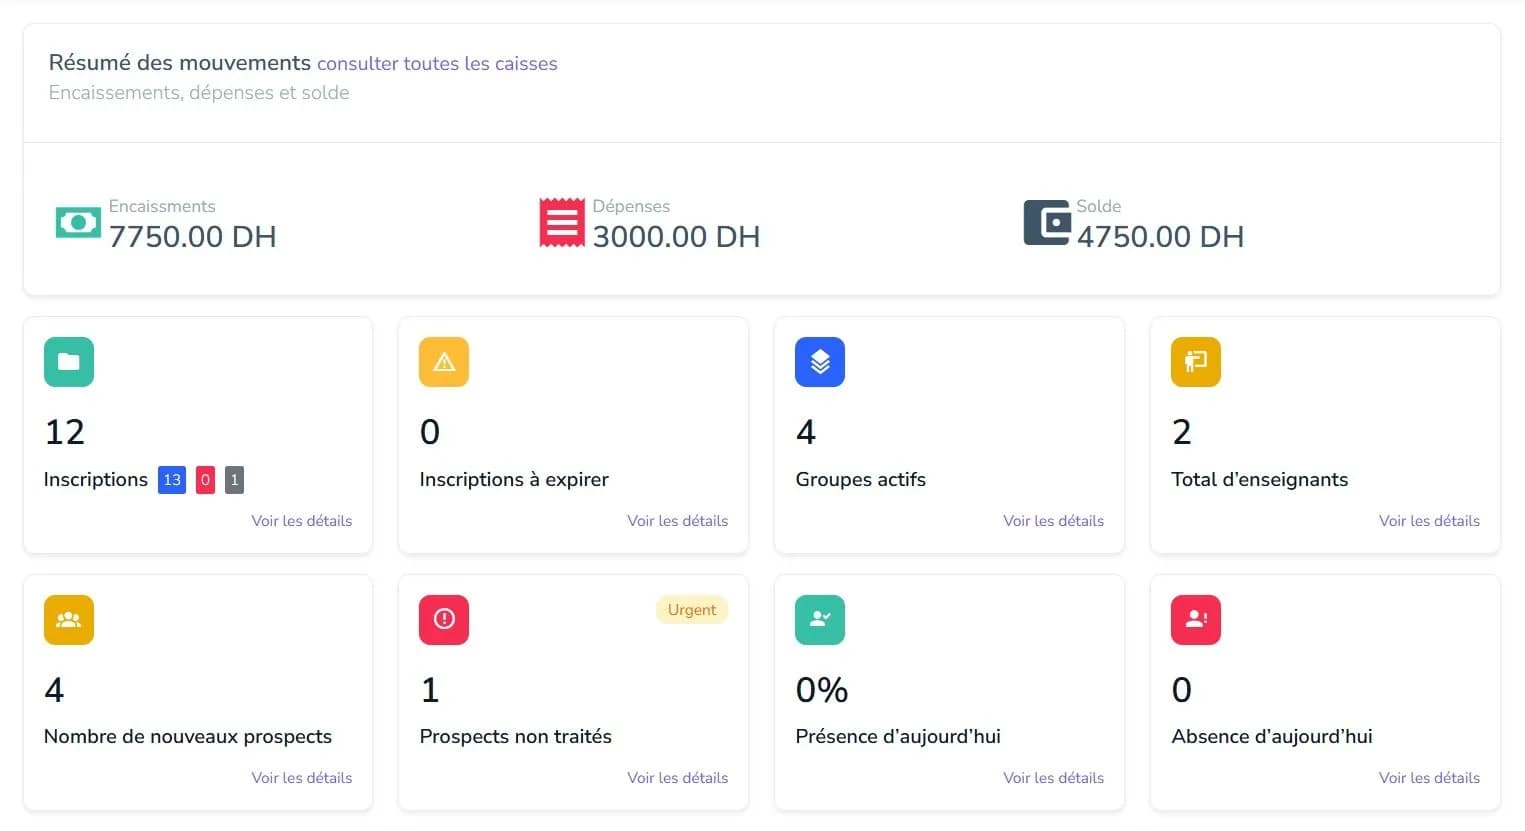Click the blue Groupes actifs layers icon
The image size is (1525, 831).
click(820, 362)
